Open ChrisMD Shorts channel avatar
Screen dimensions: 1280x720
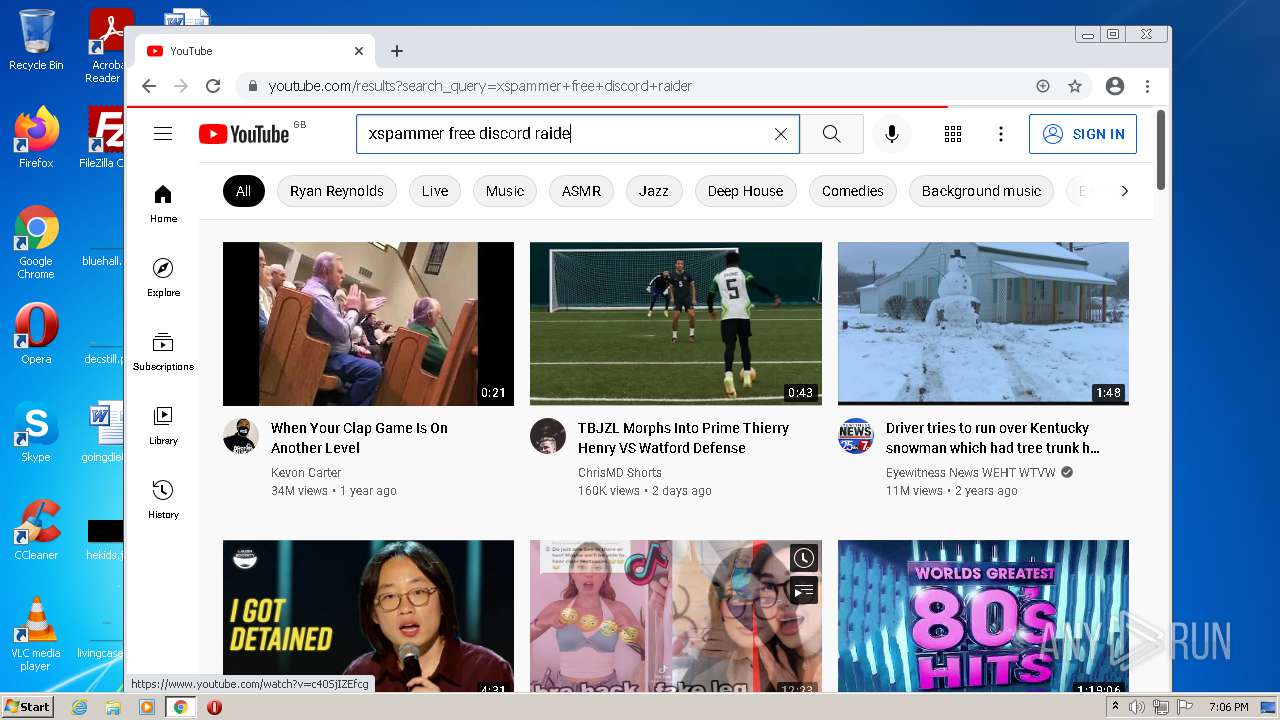[548, 436]
